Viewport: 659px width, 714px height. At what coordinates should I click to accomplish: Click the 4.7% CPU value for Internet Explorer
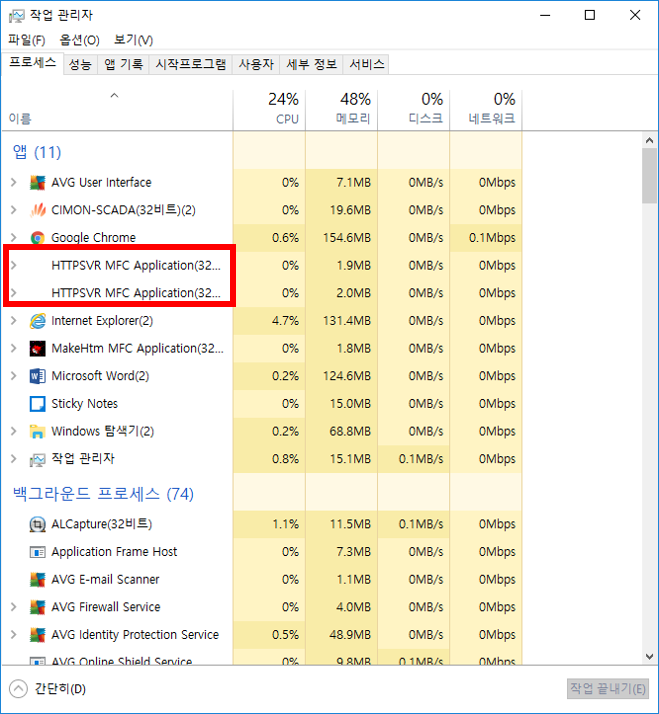tap(285, 321)
